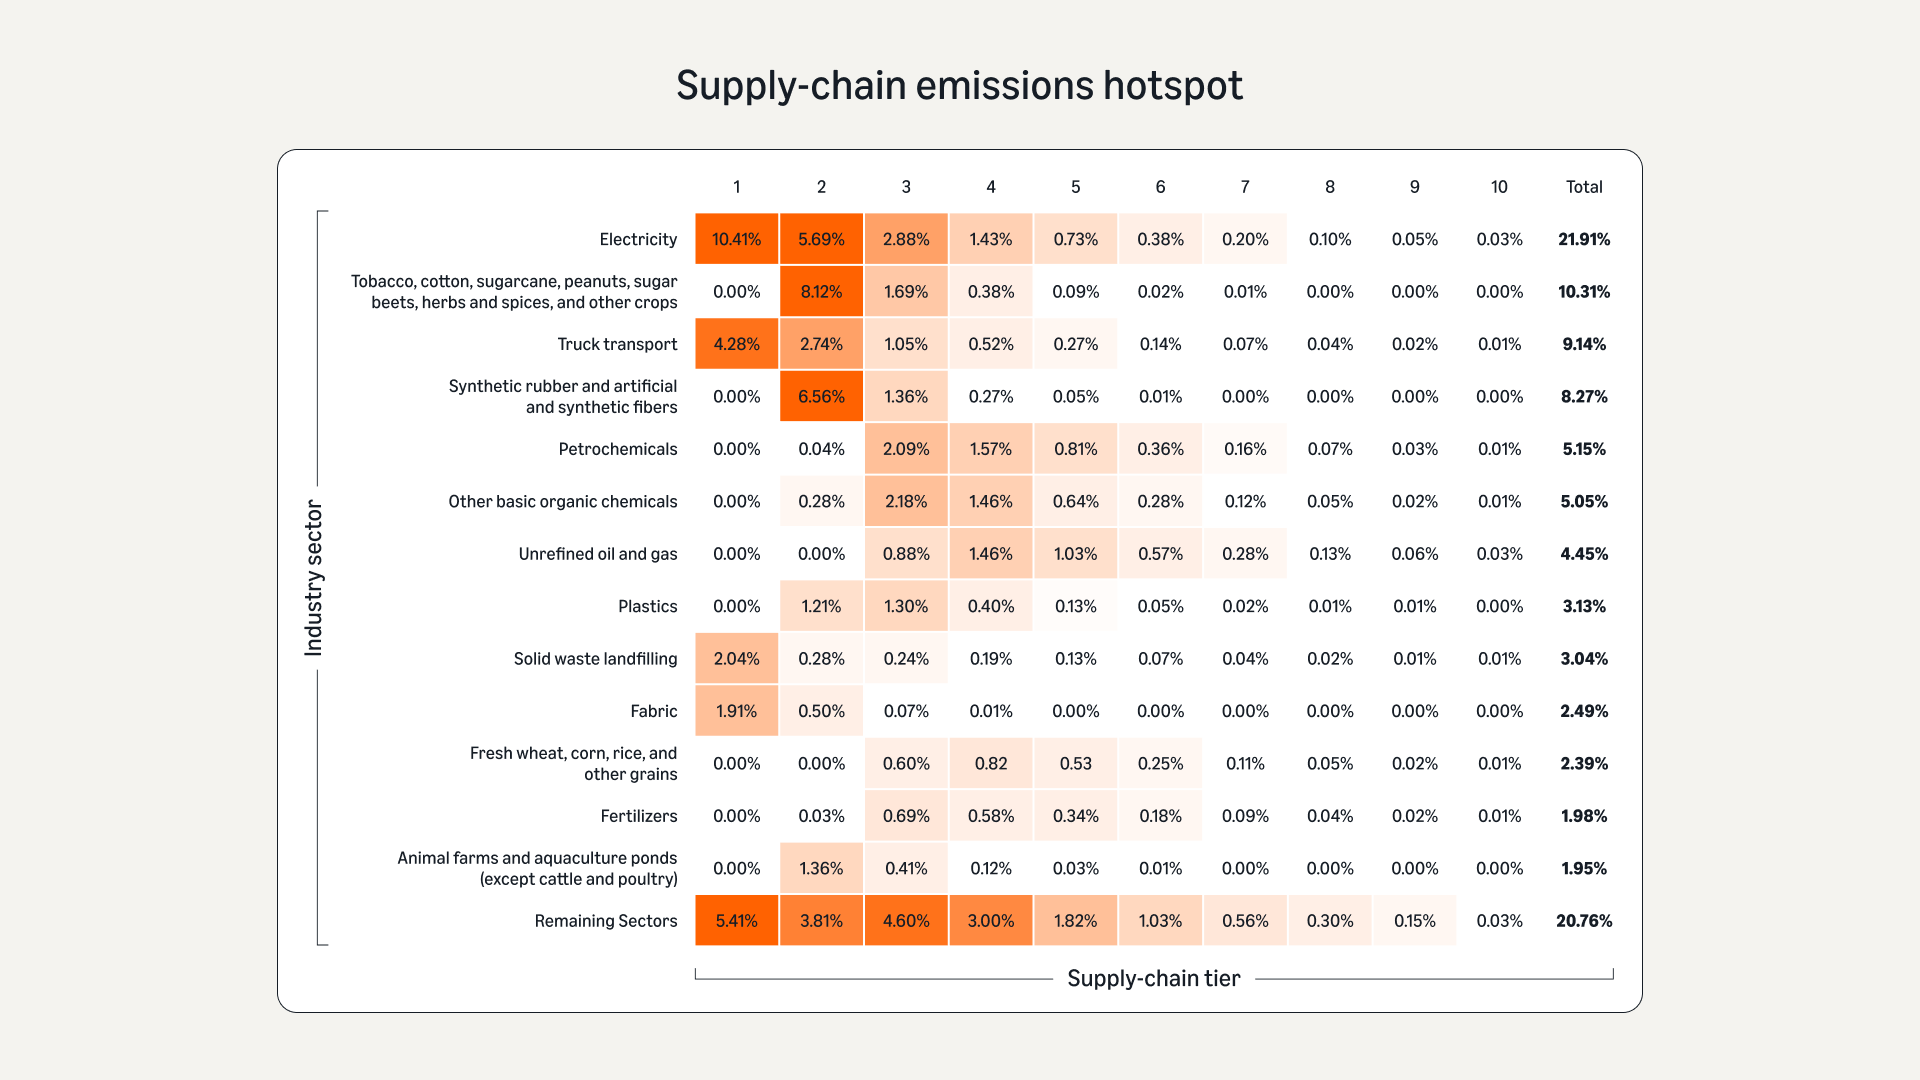Click the "Fertilizers" row label
This screenshot has height=1080, width=1920.
638,816
